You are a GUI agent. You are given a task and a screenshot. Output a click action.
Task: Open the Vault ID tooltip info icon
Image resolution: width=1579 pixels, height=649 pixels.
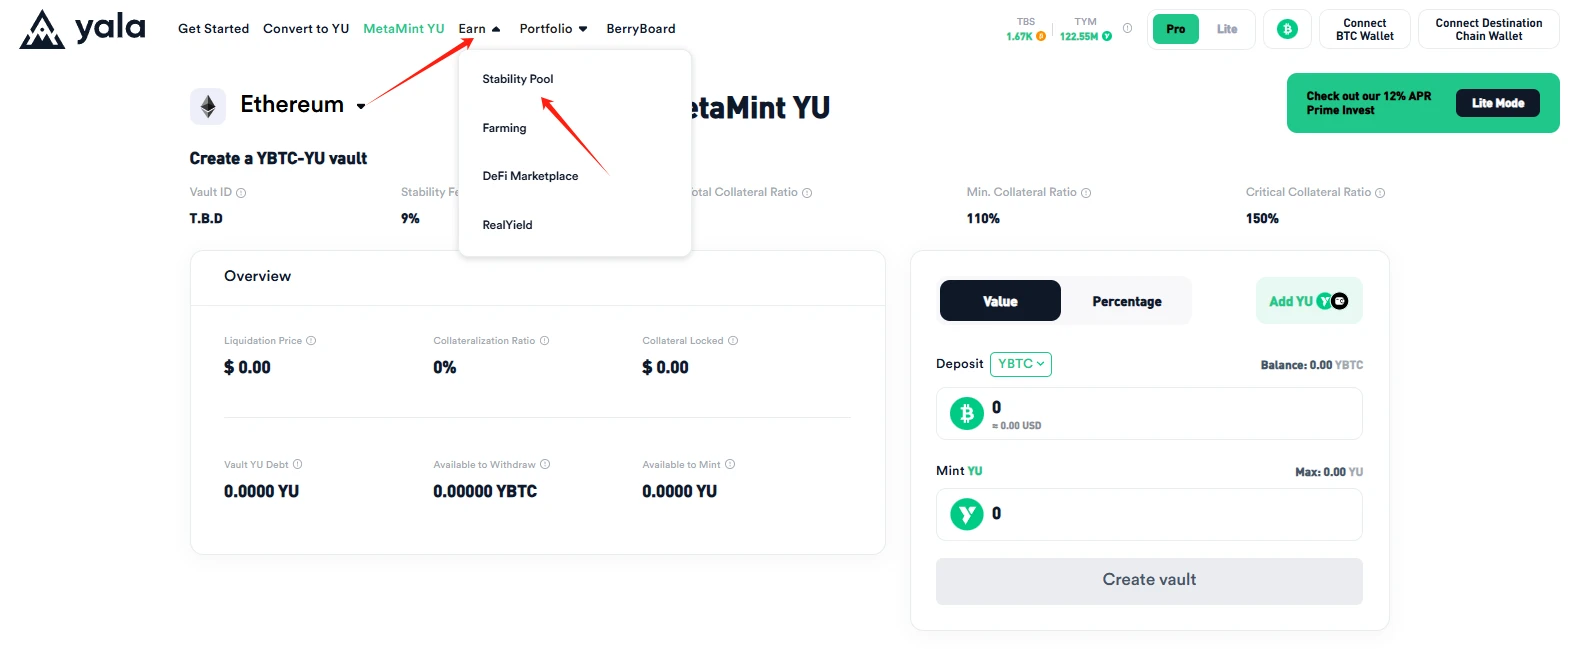[x=239, y=192]
